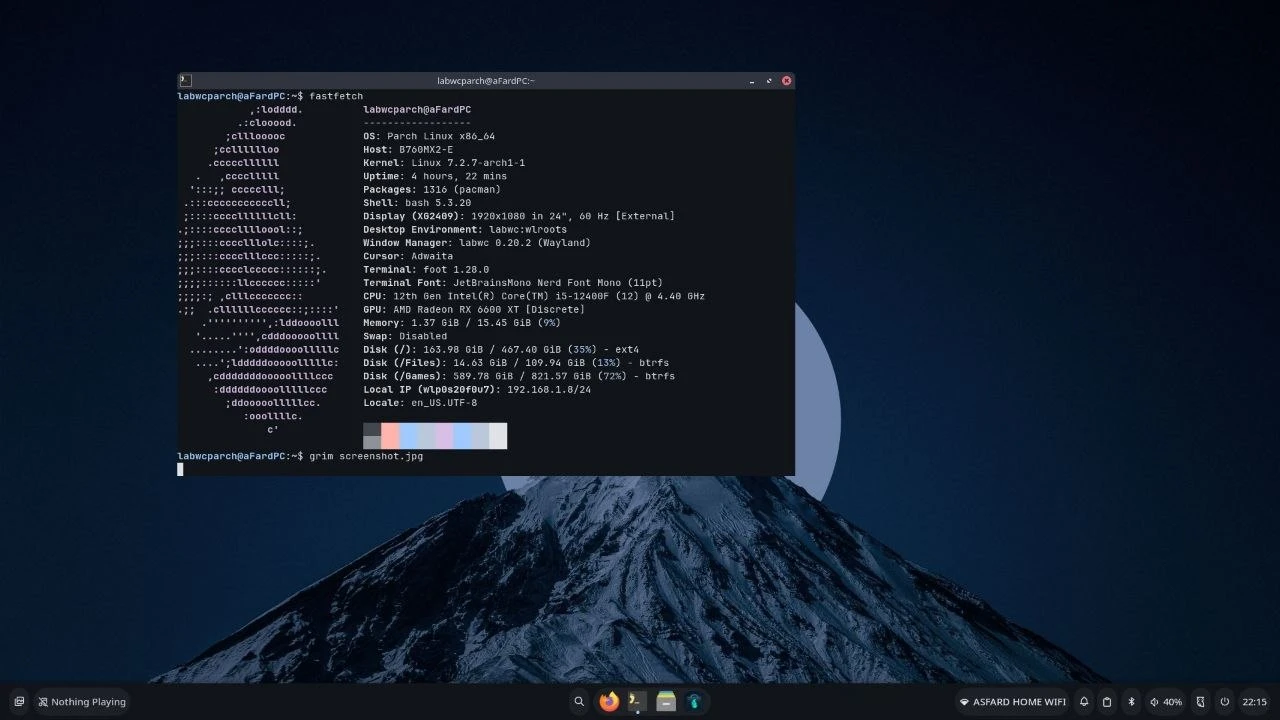Viewport: 1280px width, 720px height.
Task: Minimize the terminal window
Action: point(752,81)
